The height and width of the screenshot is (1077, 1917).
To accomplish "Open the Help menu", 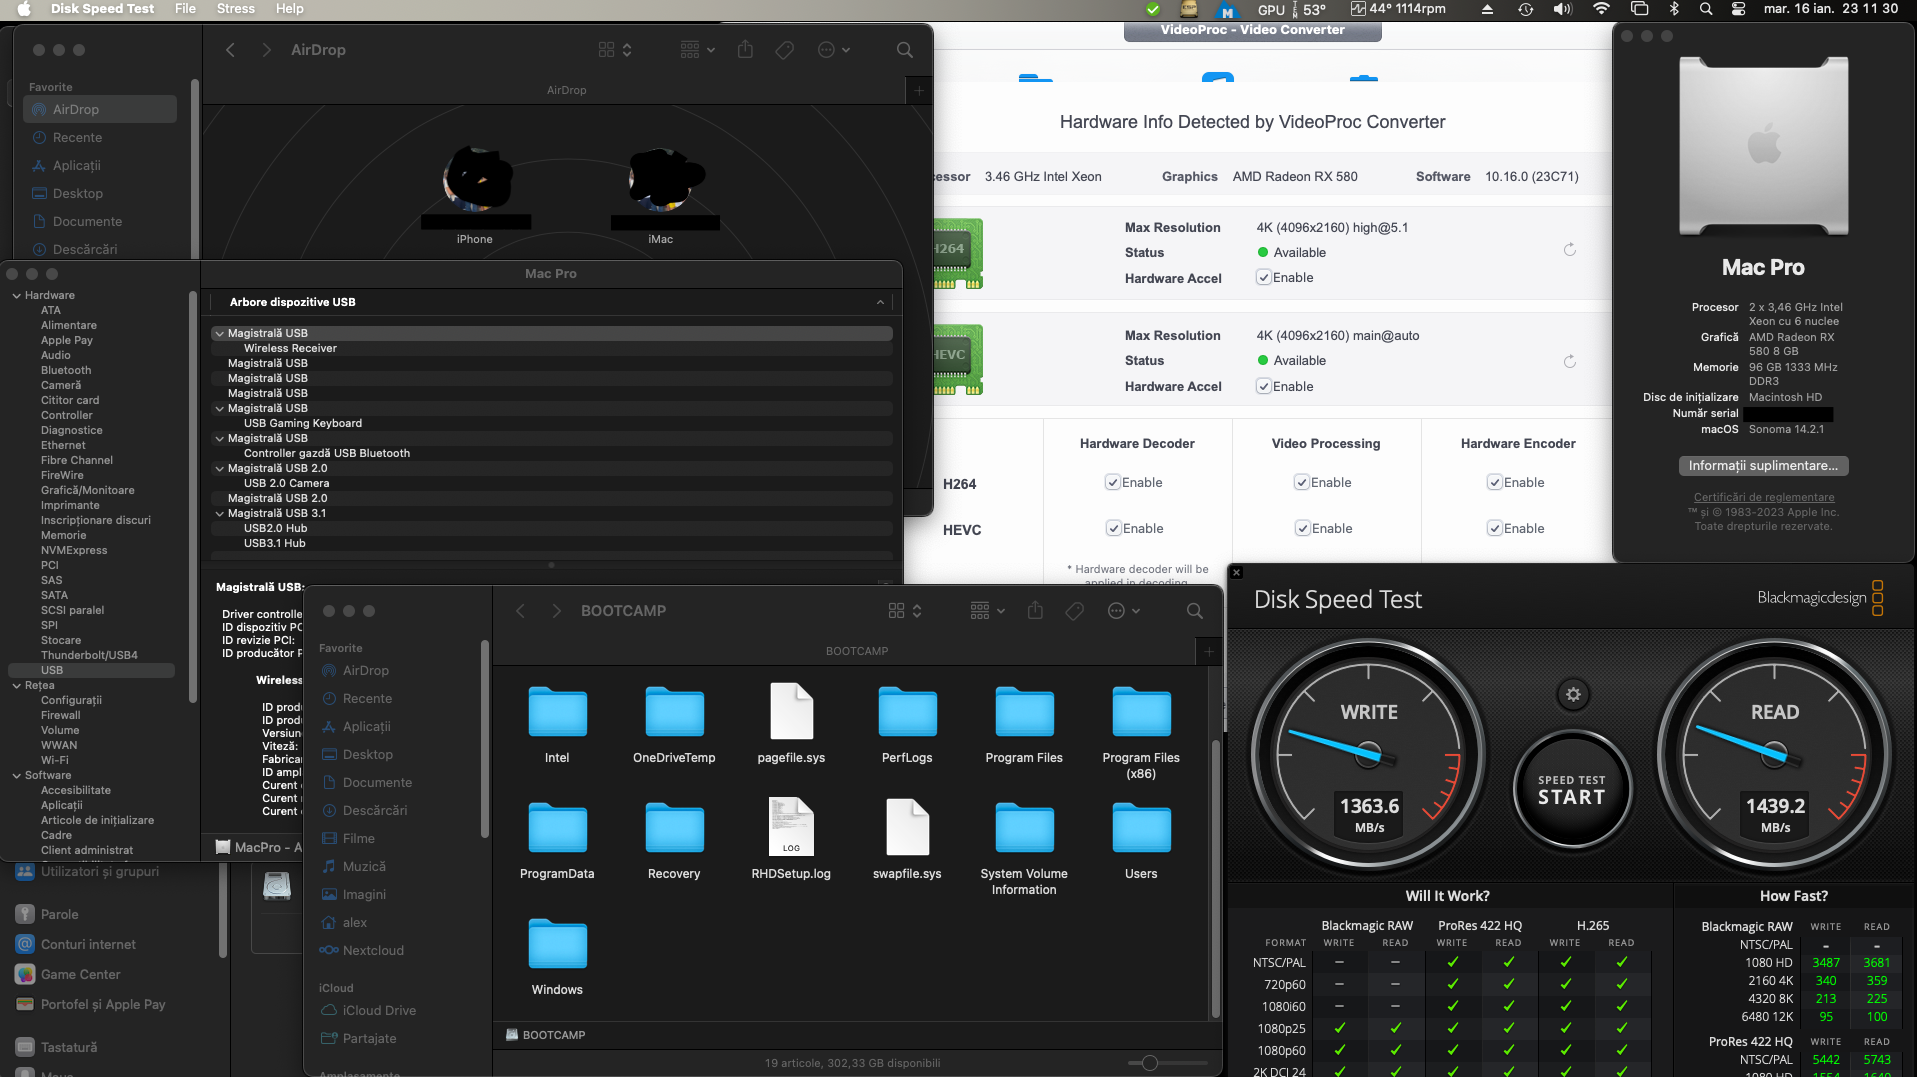I will (x=290, y=9).
